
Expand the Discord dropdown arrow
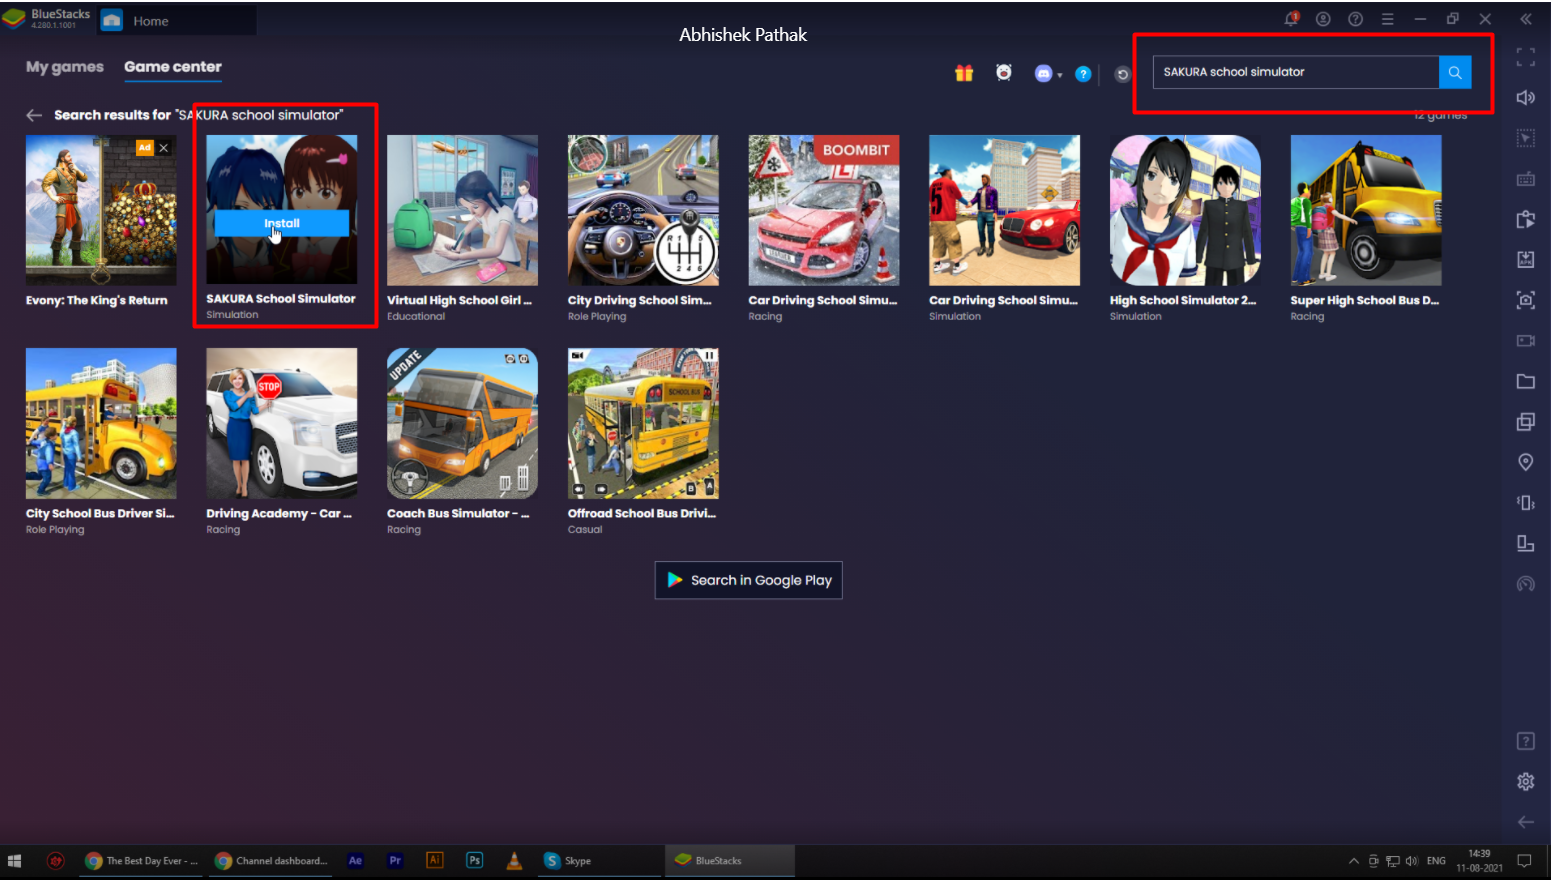[1060, 75]
